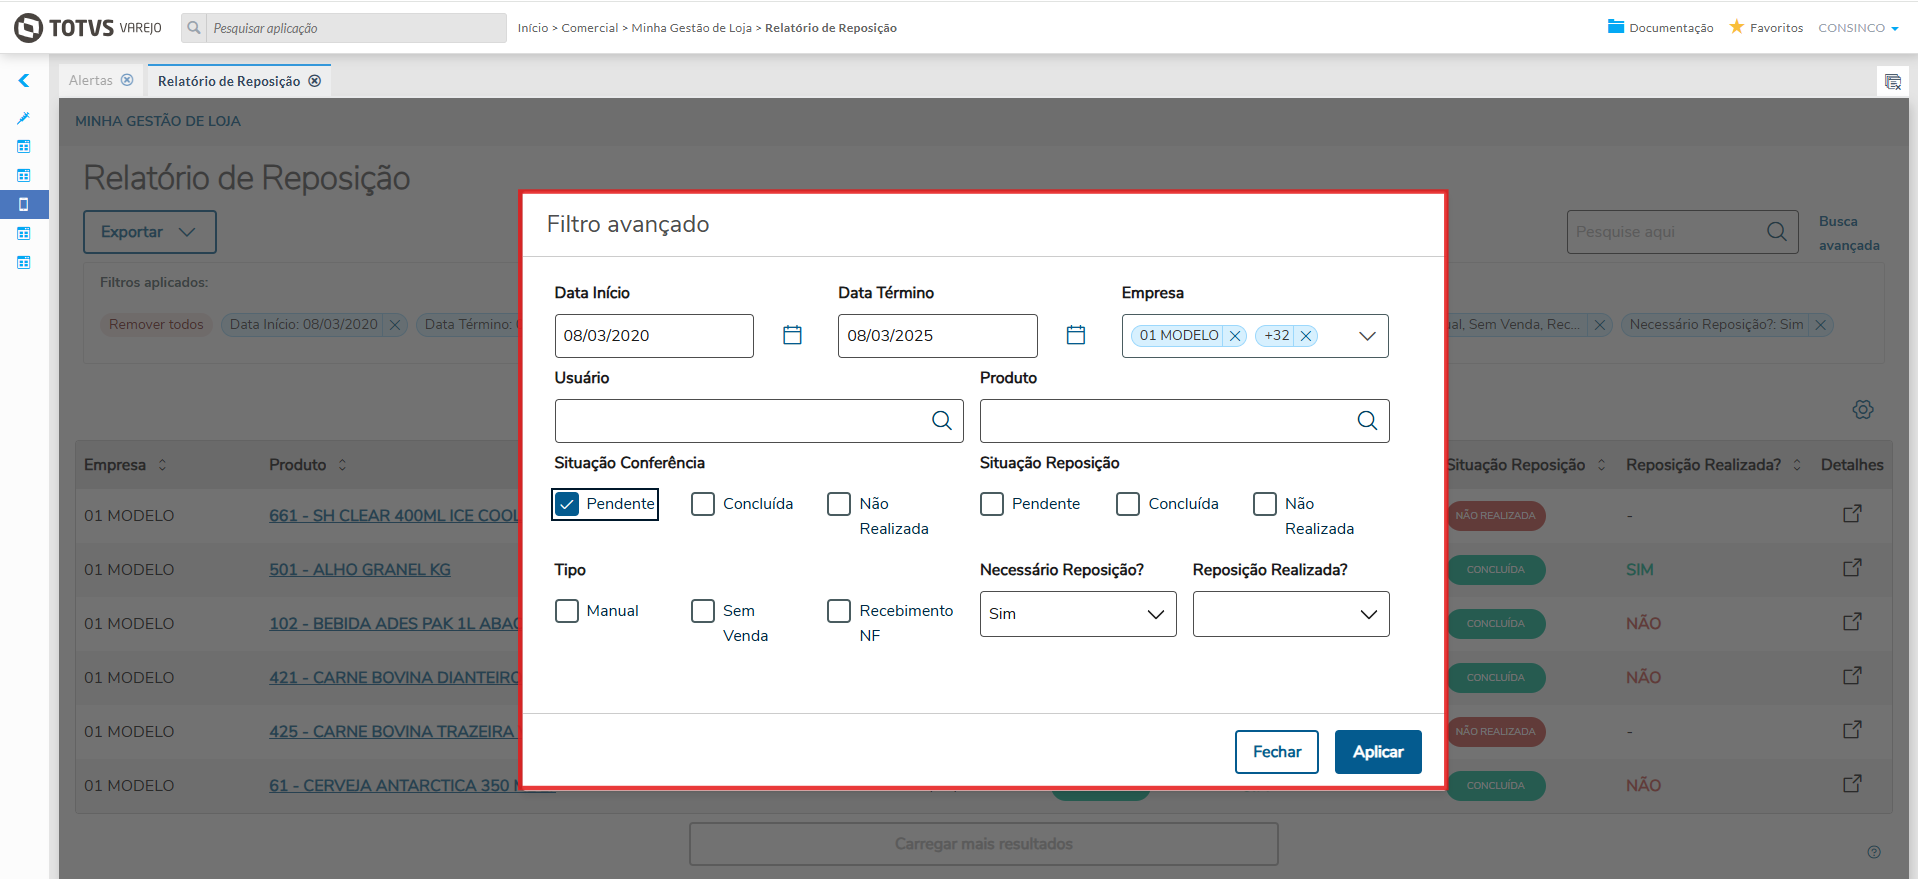Click the Usuário input field
The width and height of the screenshot is (1918, 879).
(x=740, y=421)
